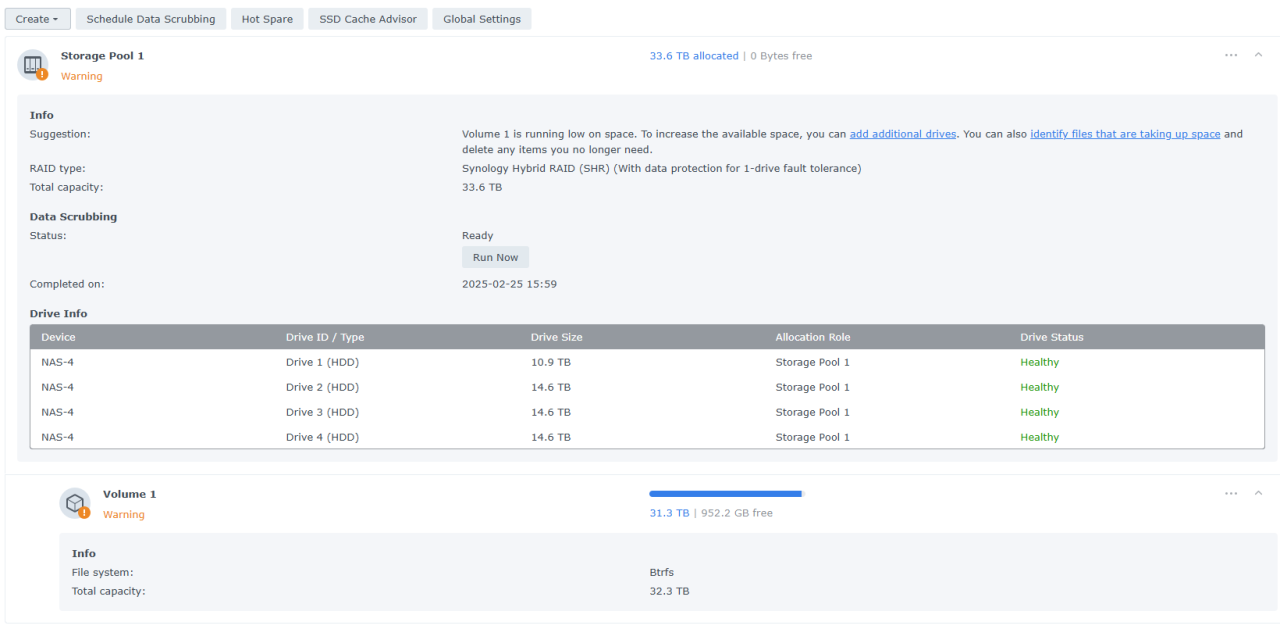Screen dimensions: 1280x629
Task: Open Global Settings
Action: click(x=482, y=19)
